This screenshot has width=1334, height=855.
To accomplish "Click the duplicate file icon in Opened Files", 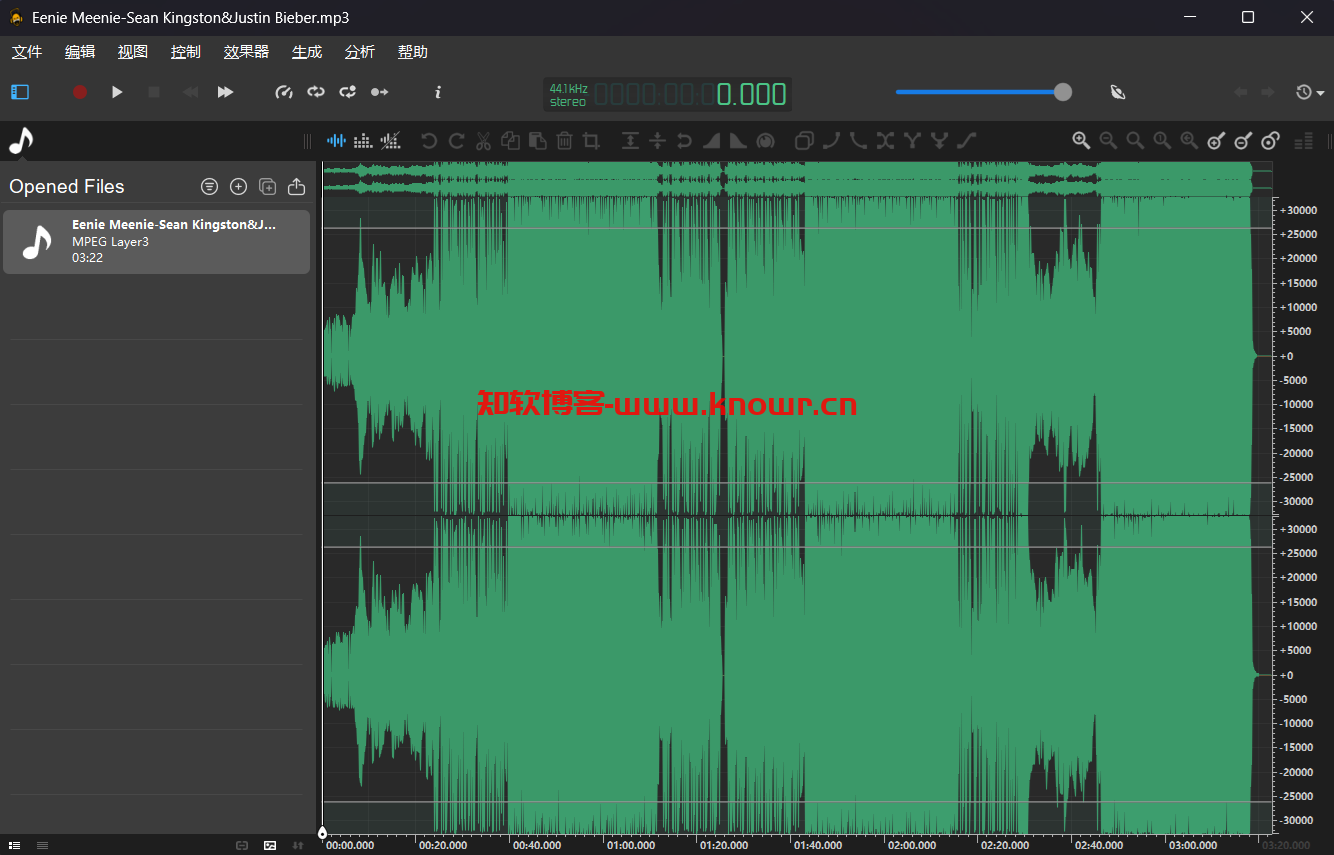I will click(x=267, y=186).
